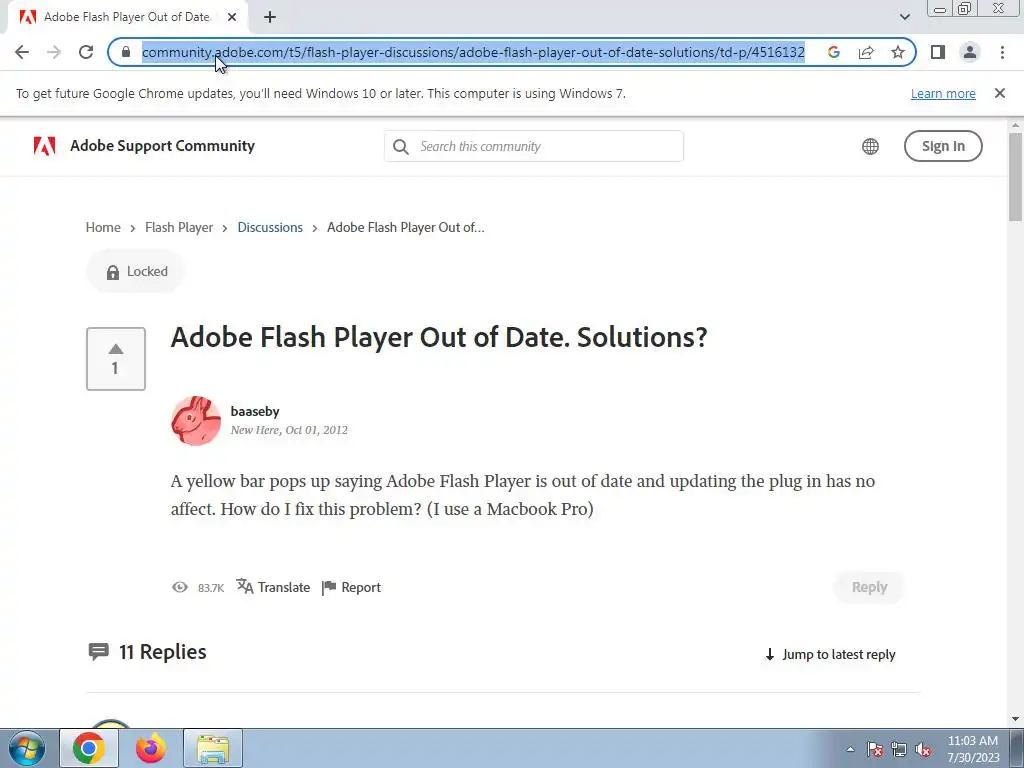Open the Chrome side panel icon

(938, 52)
